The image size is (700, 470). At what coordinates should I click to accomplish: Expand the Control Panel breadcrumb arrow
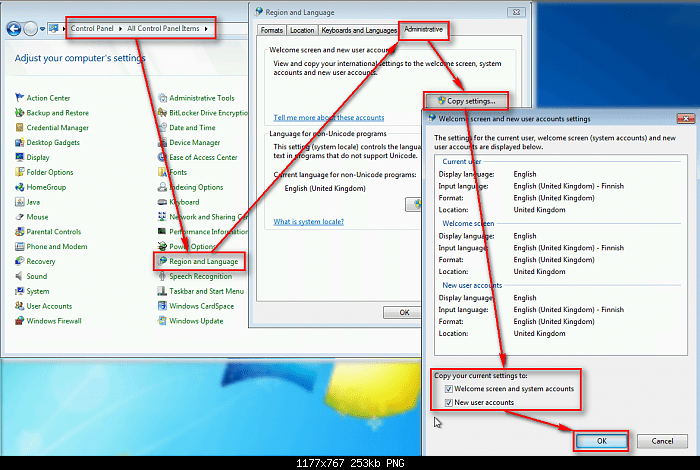pyautogui.click(x=121, y=29)
